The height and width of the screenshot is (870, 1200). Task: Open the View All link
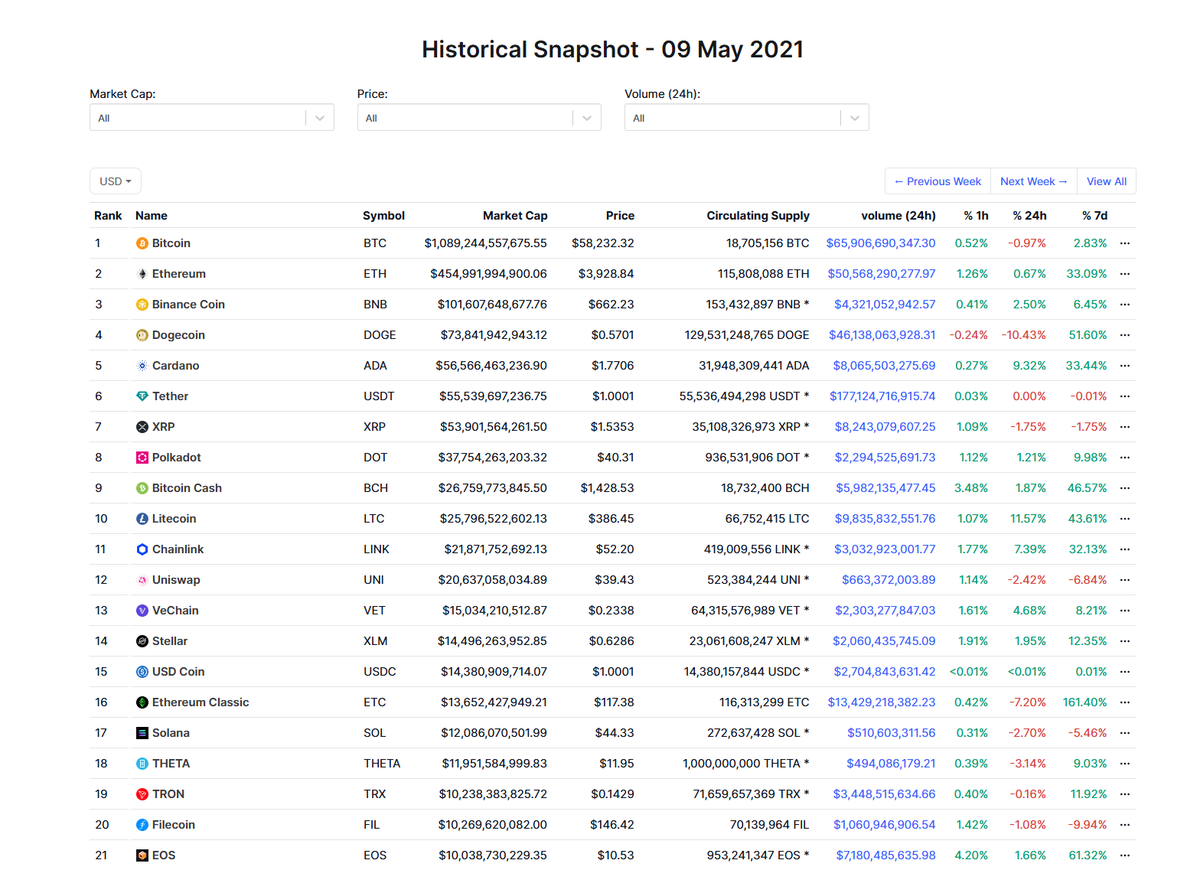tap(1106, 181)
